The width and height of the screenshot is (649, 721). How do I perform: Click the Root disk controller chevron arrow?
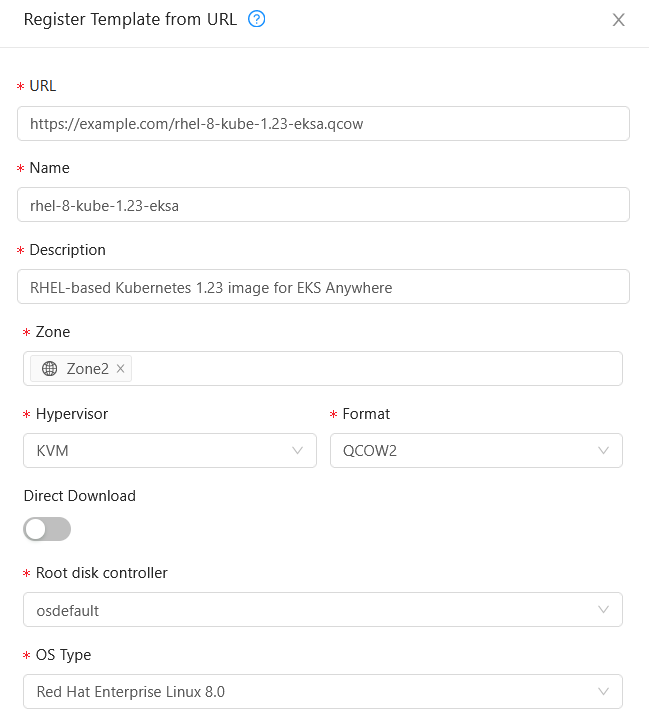[604, 610]
